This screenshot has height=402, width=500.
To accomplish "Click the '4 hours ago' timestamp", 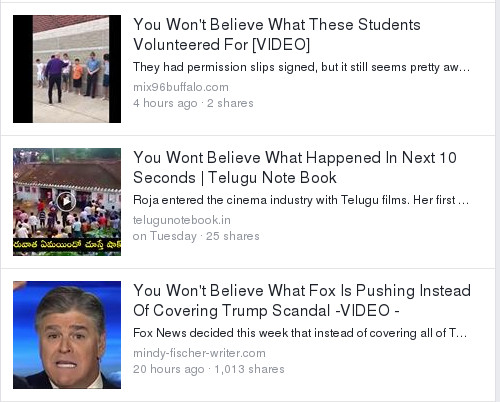I will 165,103.
